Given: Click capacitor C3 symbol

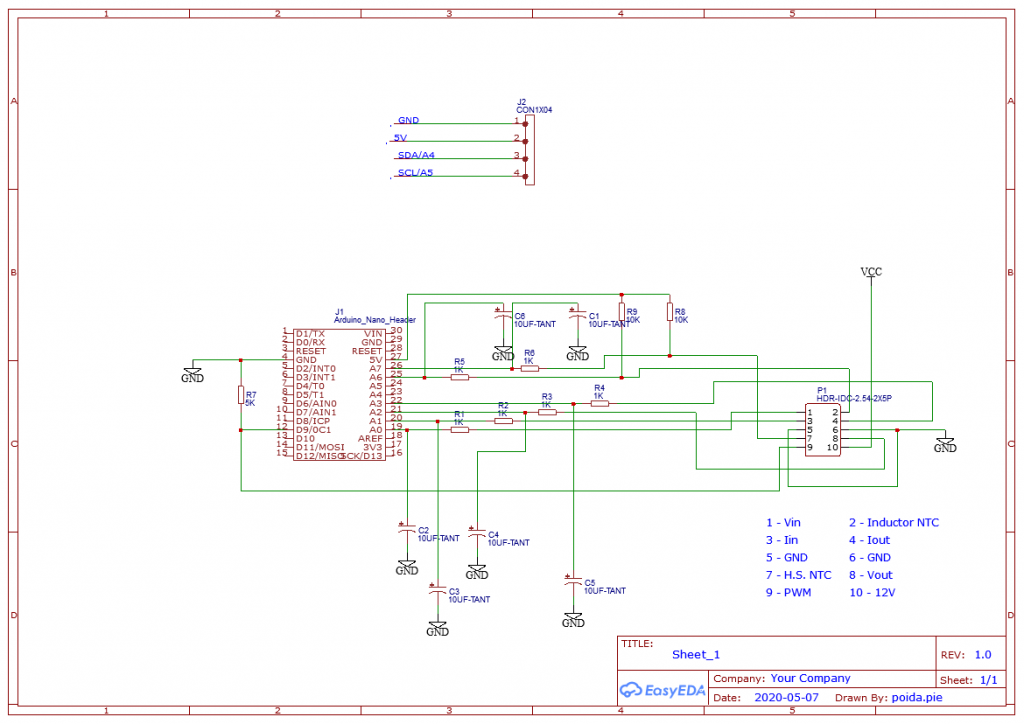Looking at the screenshot, I should 437,593.
